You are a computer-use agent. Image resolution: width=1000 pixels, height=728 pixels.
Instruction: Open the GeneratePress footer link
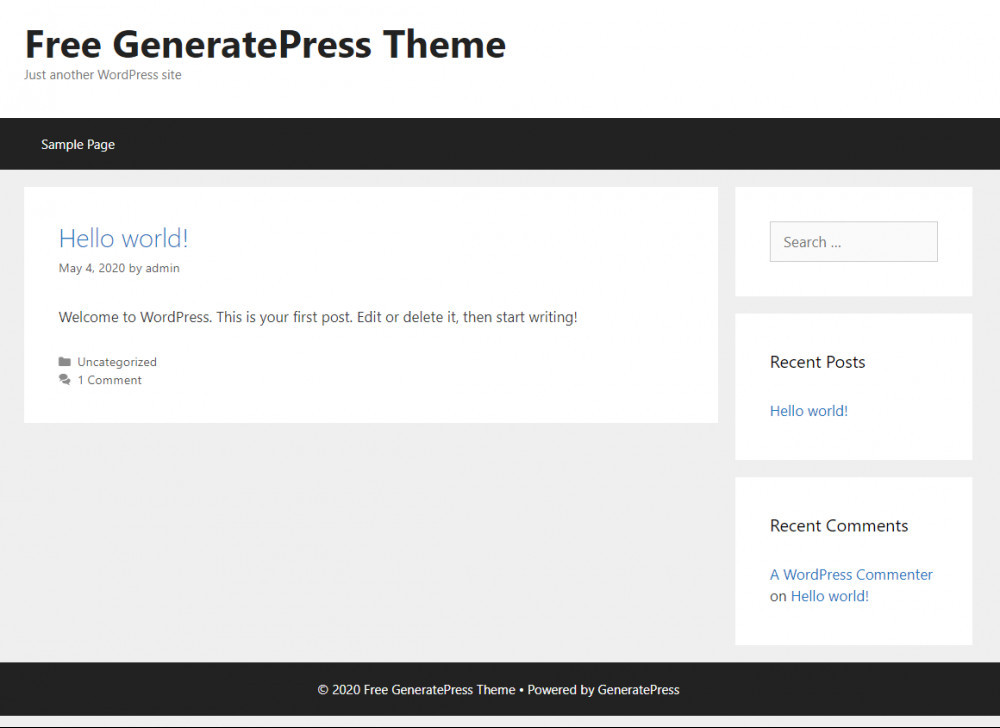tap(638, 690)
